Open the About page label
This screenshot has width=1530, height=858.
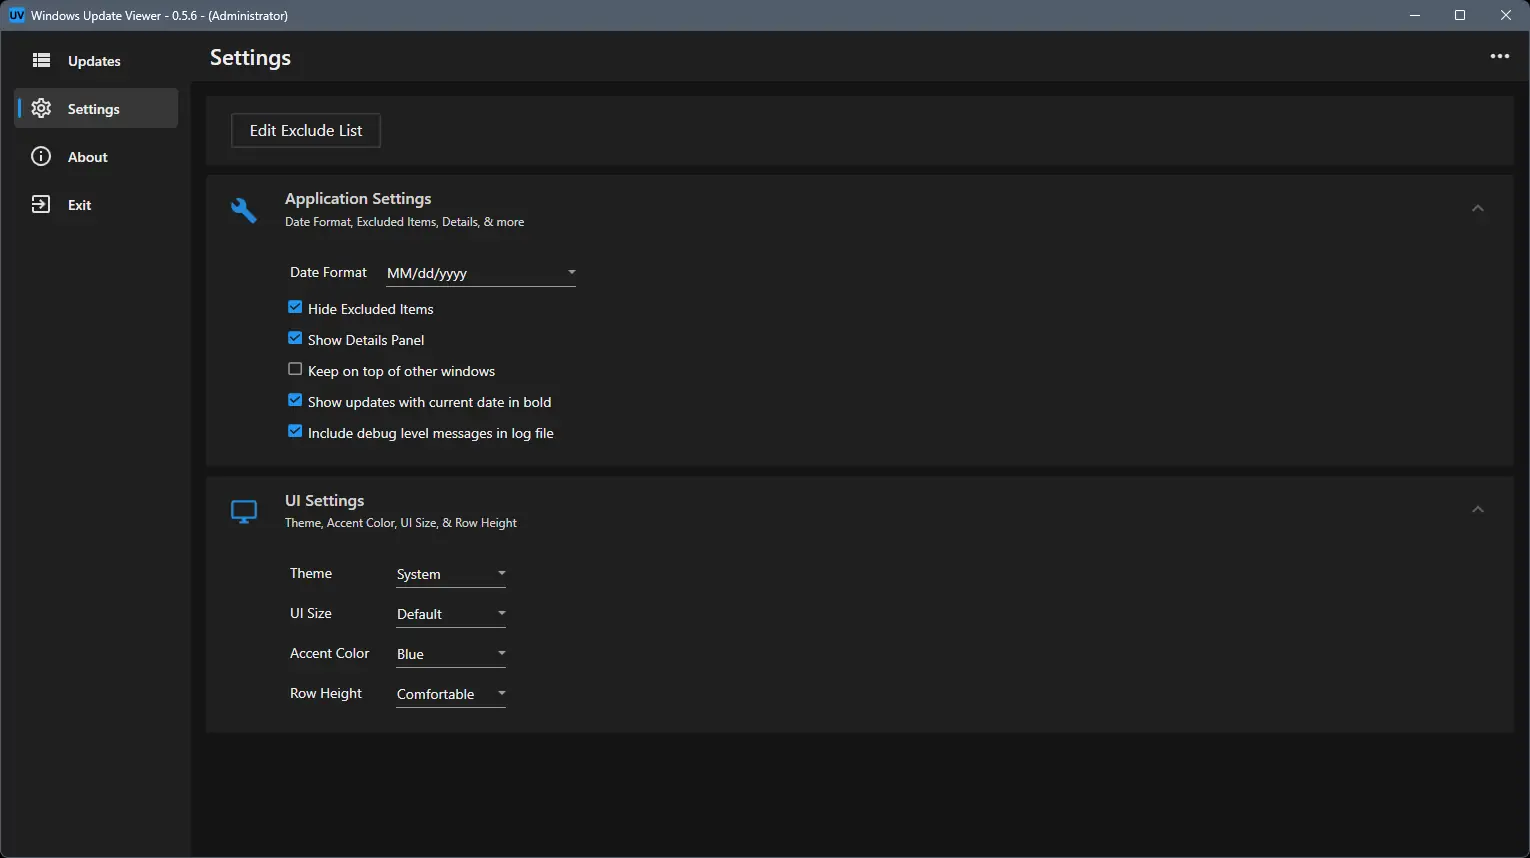coord(88,157)
